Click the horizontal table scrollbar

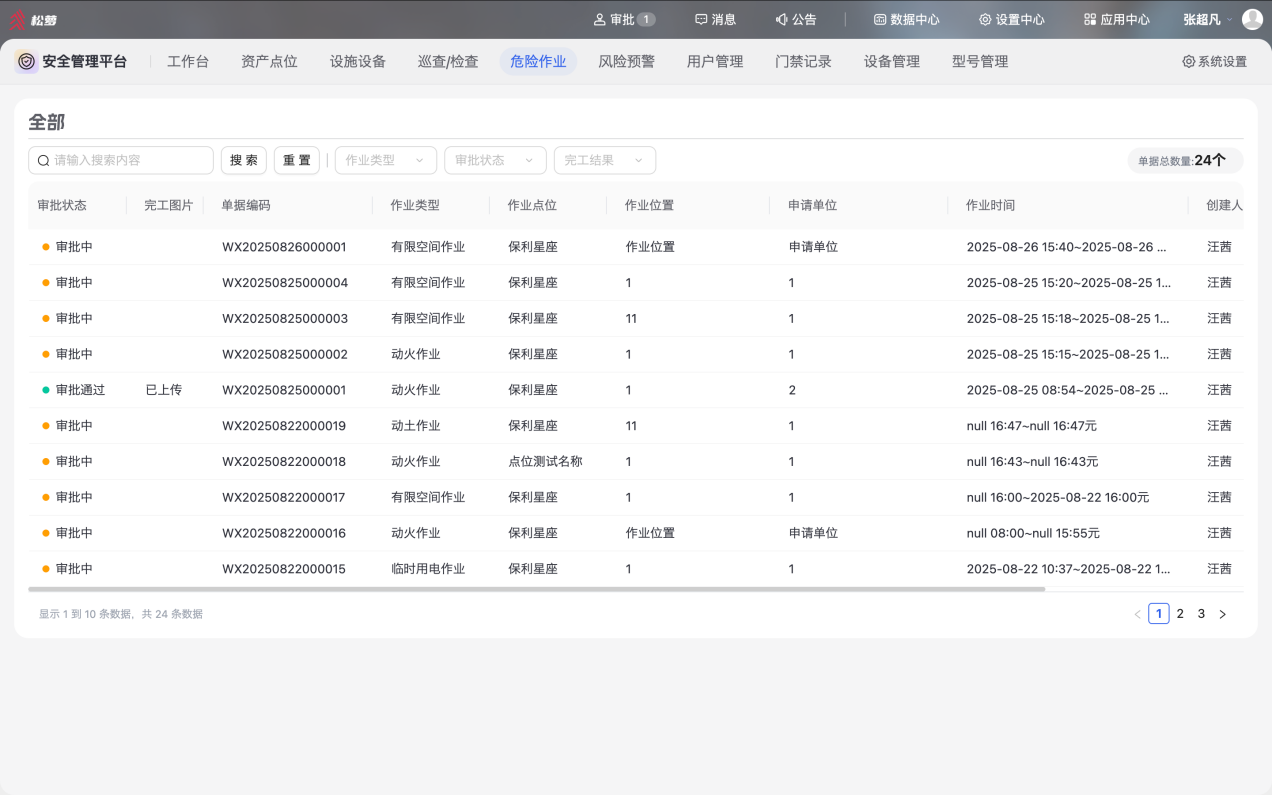tap(536, 589)
